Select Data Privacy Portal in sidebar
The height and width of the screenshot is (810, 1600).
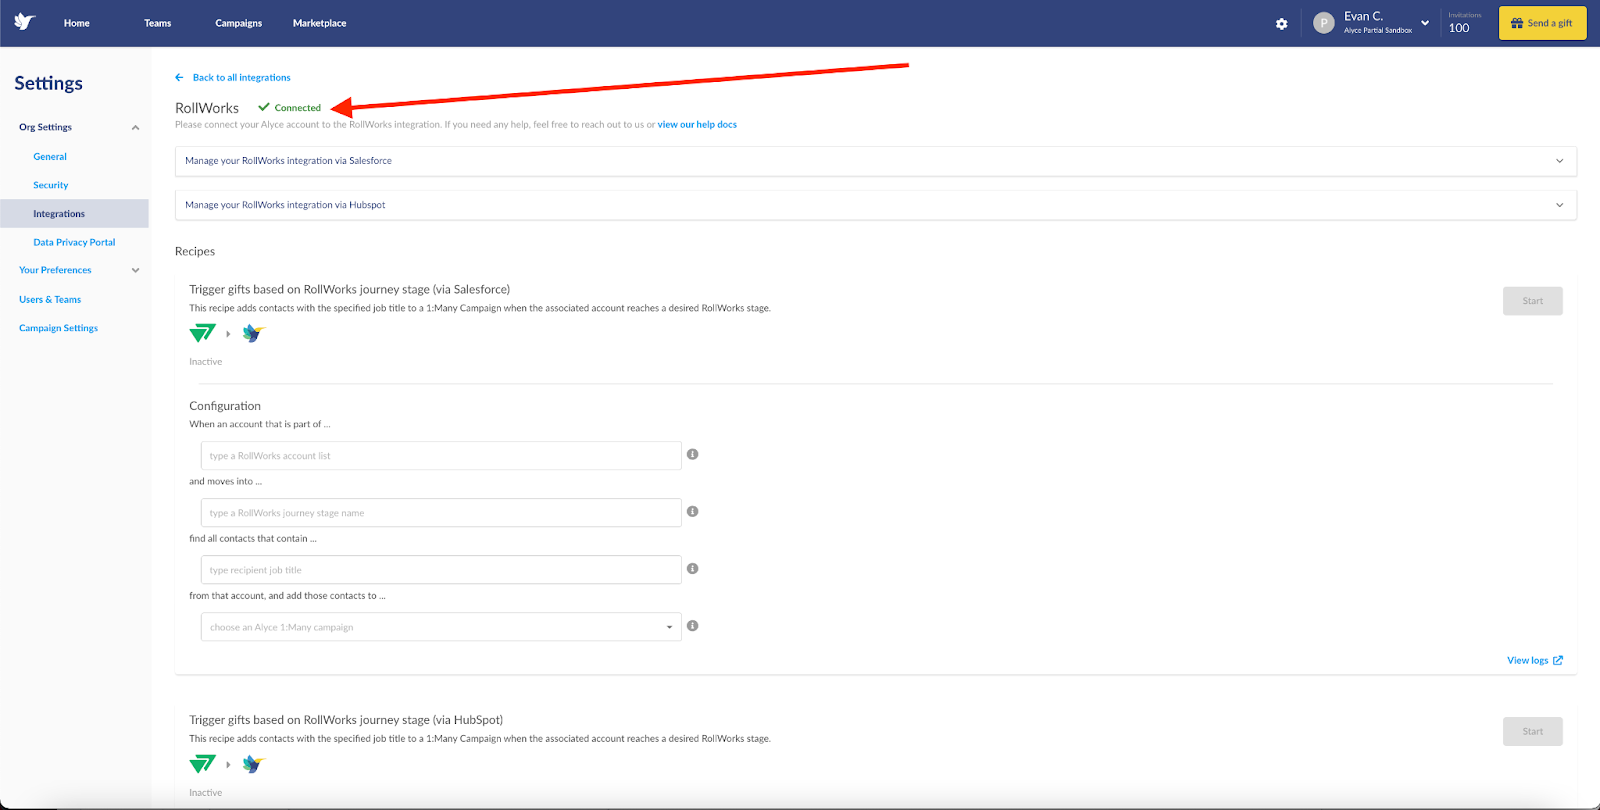coord(74,242)
